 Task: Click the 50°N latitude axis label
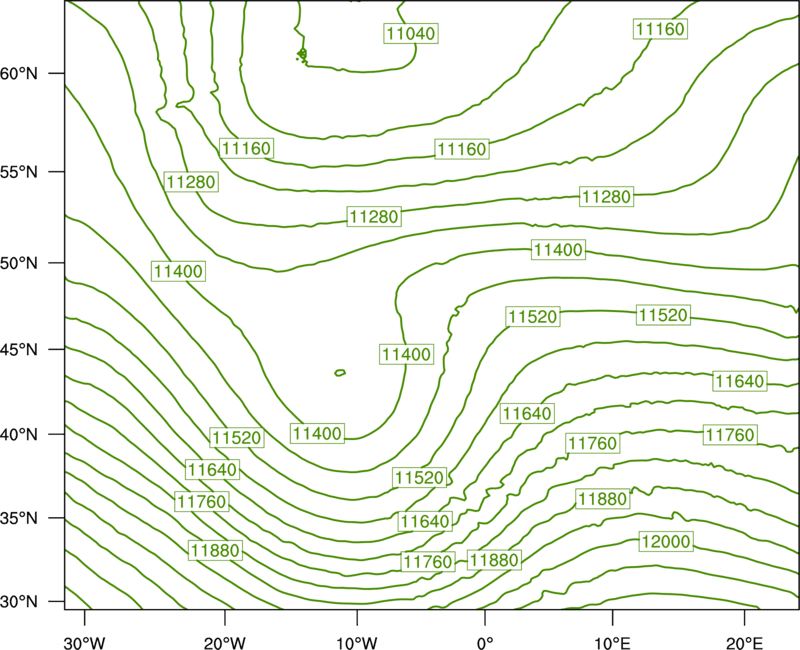(x=19, y=263)
